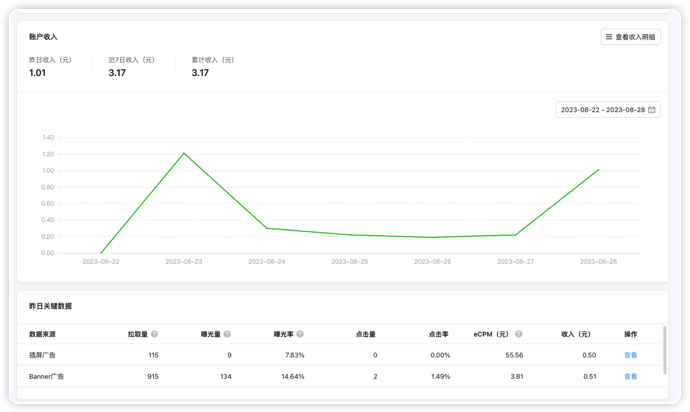This screenshot has height=412, width=690.
Task: View details for Banner广告 row
Action: (631, 376)
